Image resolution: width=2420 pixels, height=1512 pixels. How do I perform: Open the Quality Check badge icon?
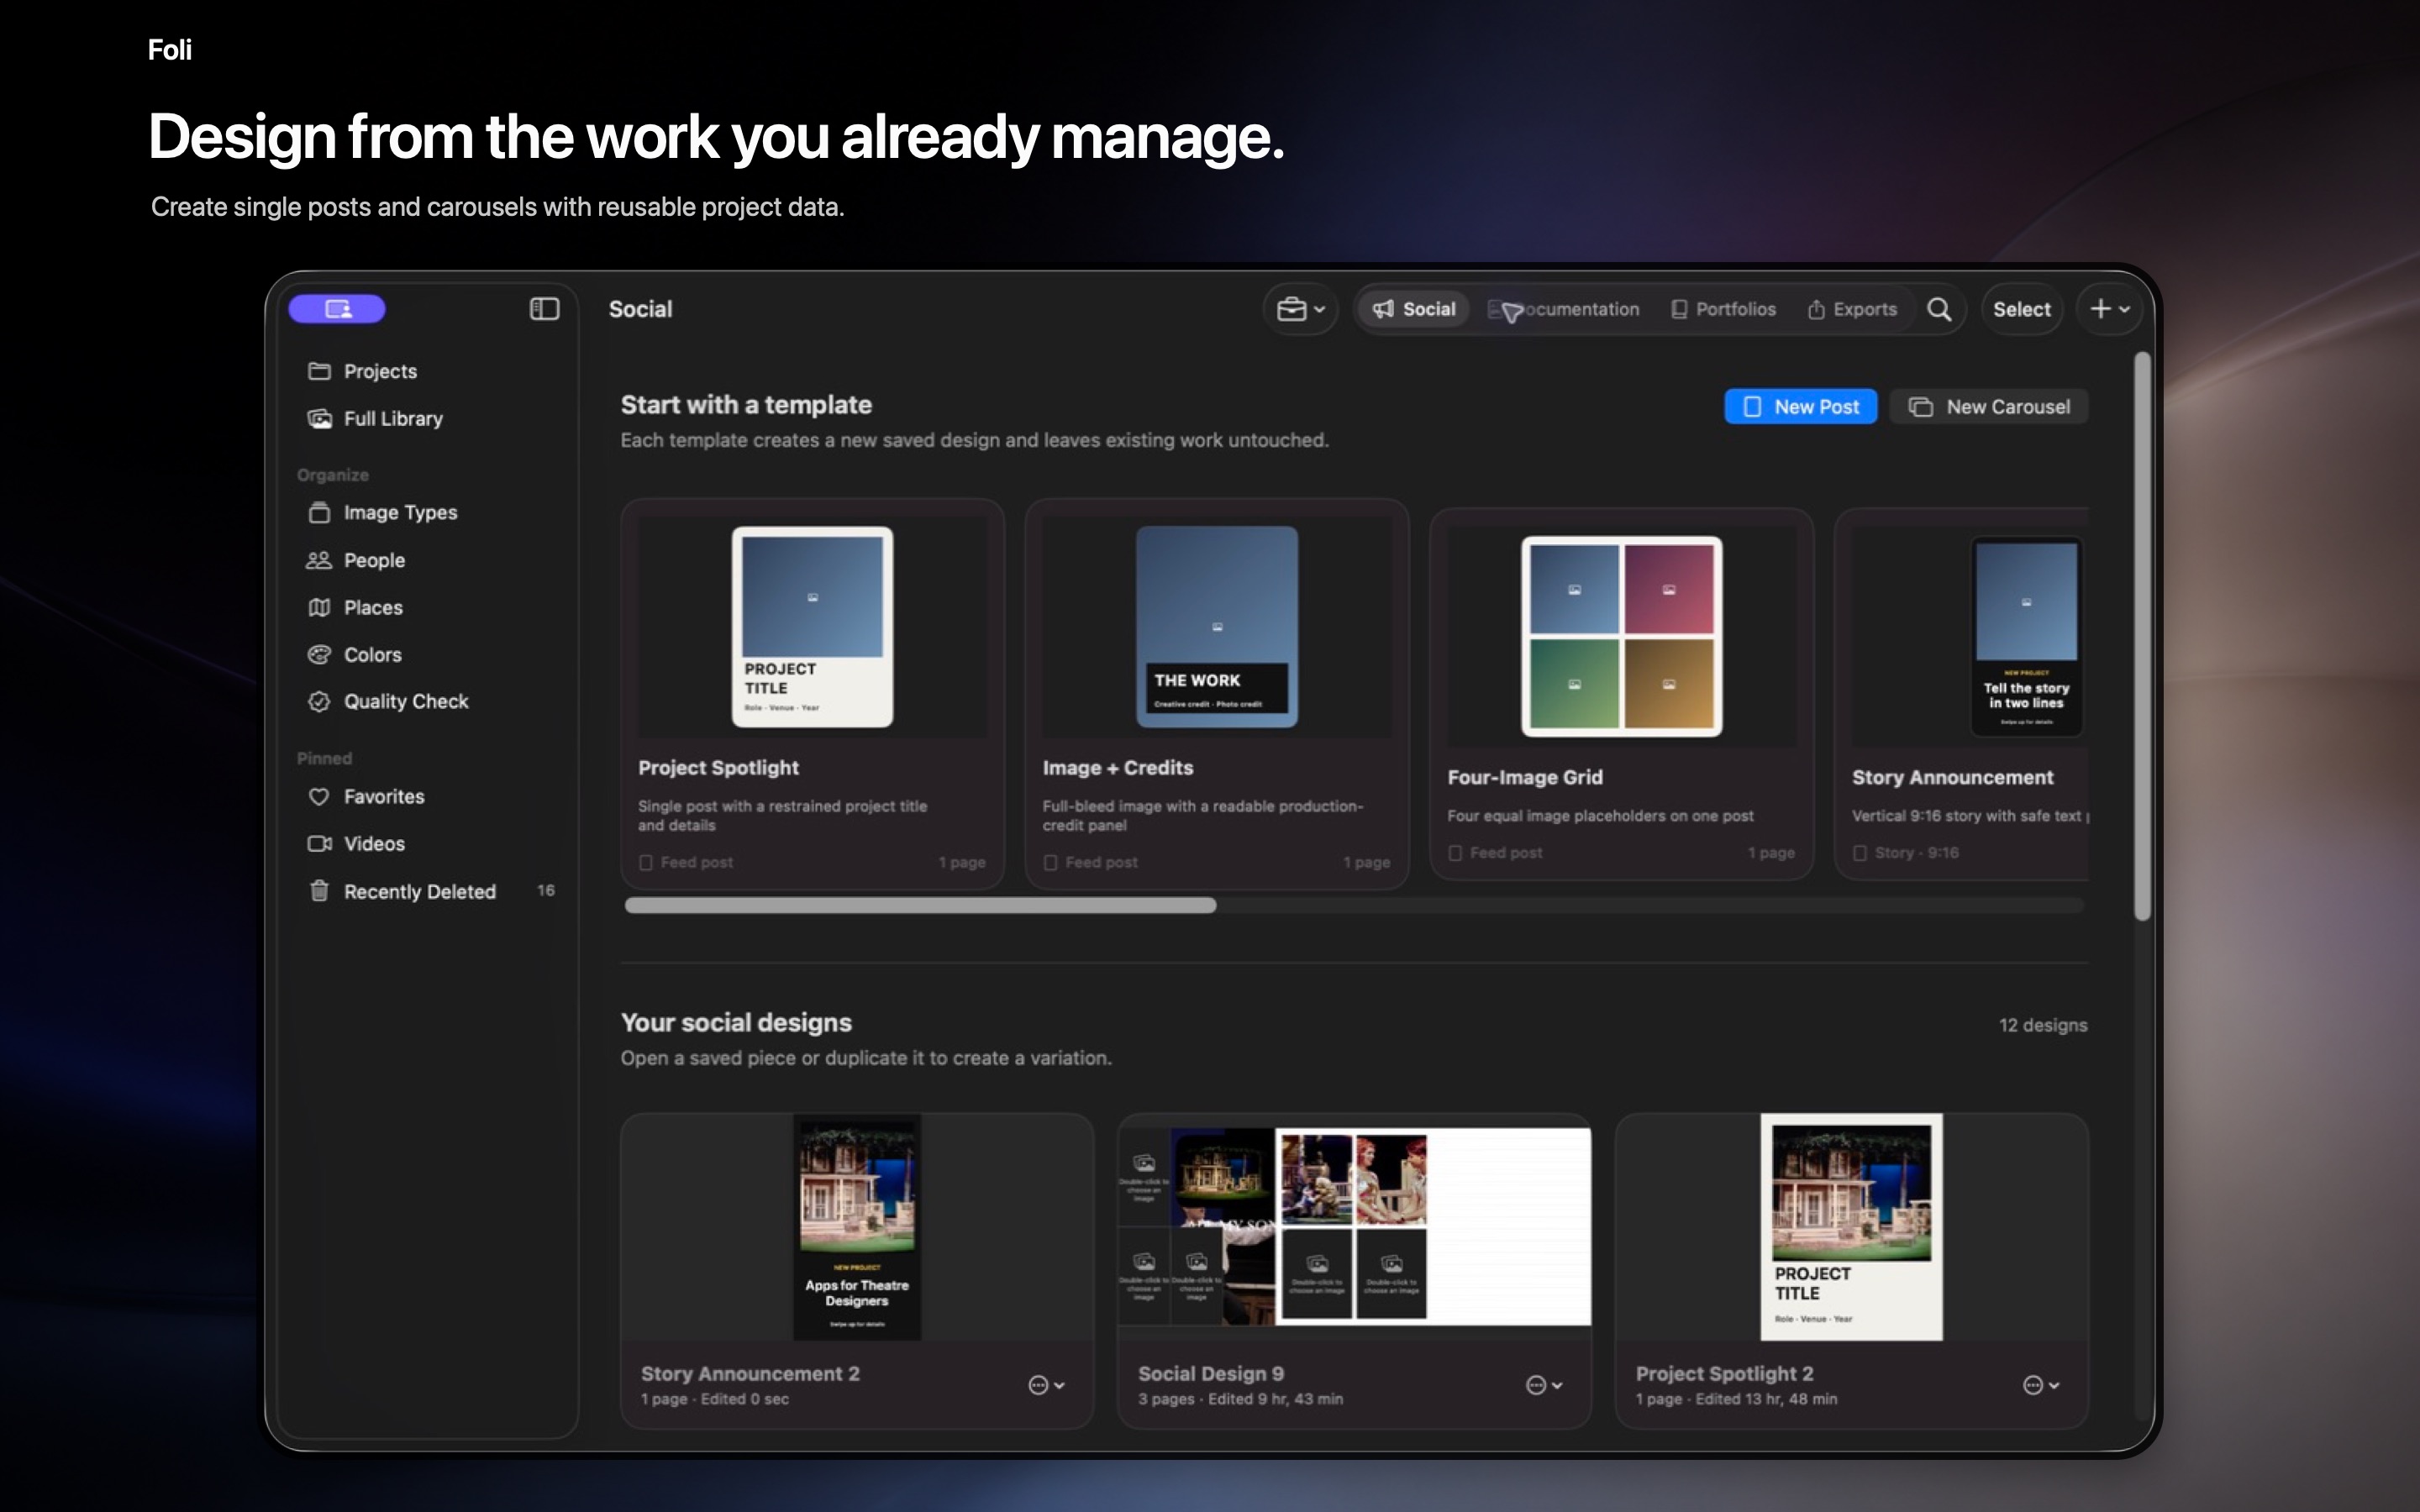click(x=319, y=701)
